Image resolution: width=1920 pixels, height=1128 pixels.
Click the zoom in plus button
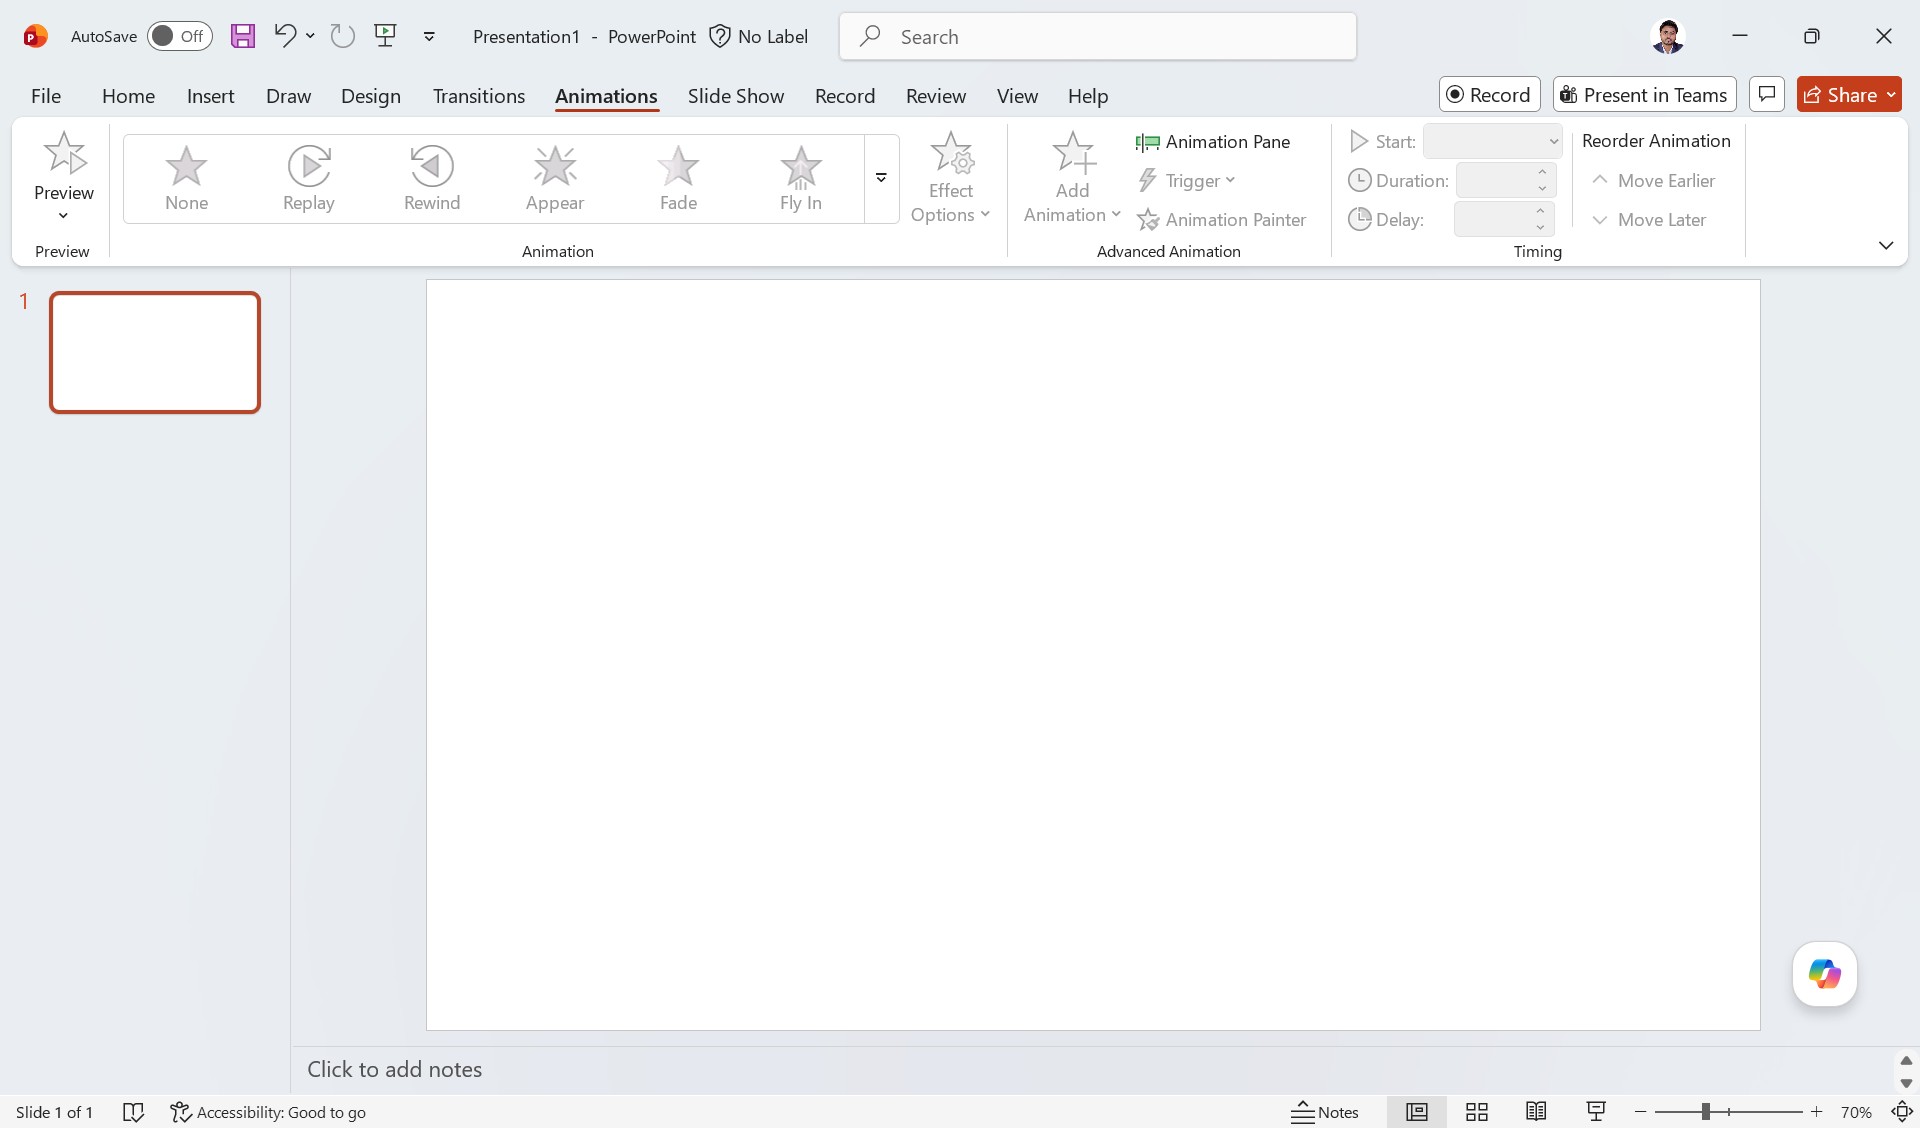coord(1816,1112)
